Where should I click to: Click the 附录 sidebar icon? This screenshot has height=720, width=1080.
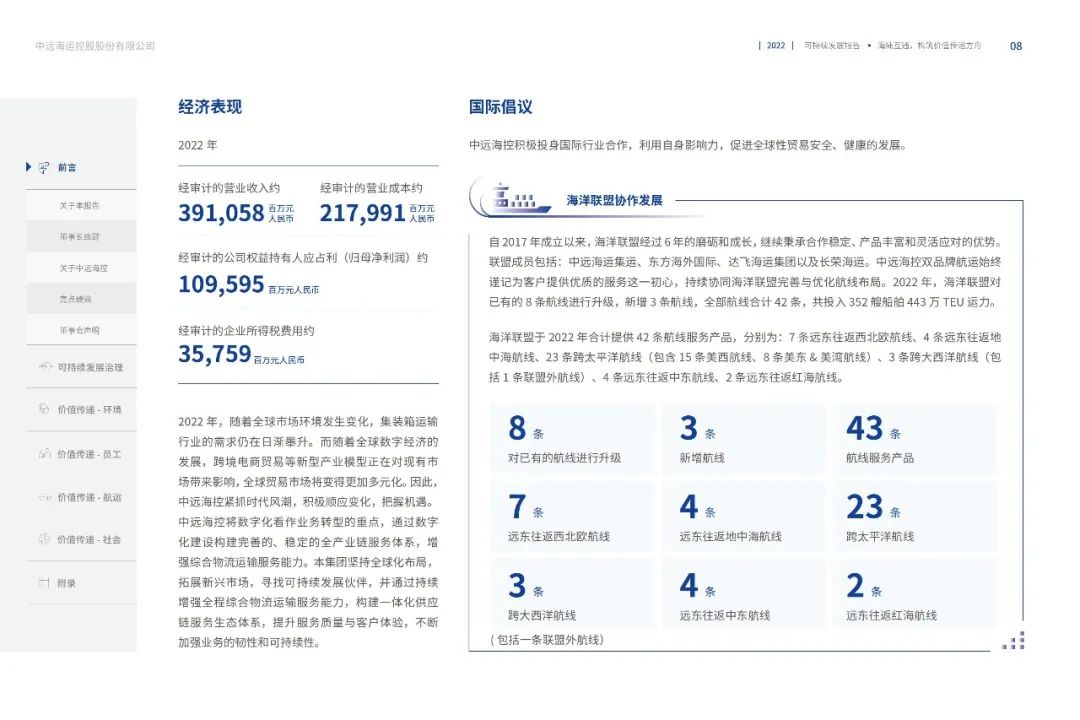[x=44, y=583]
